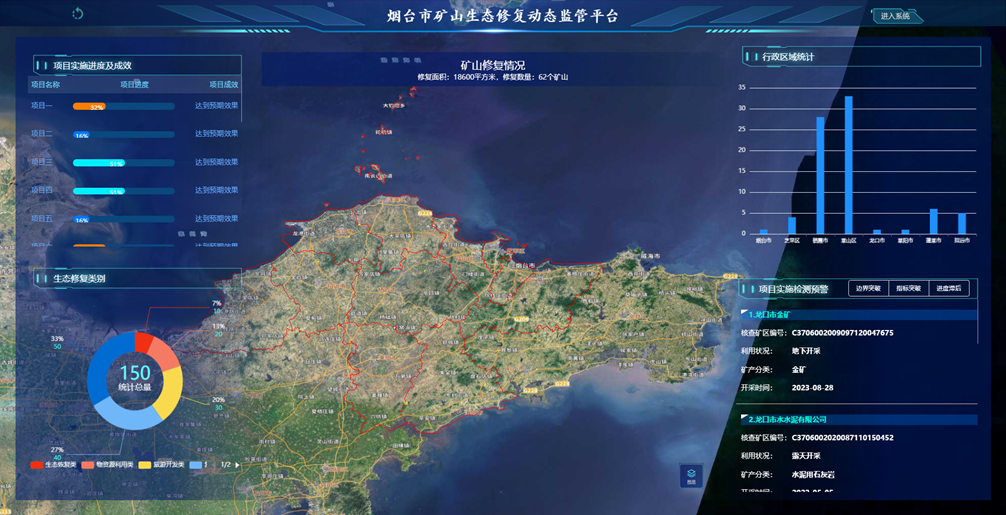Click the bar marker icon beside 行政区域统计

tap(751, 57)
